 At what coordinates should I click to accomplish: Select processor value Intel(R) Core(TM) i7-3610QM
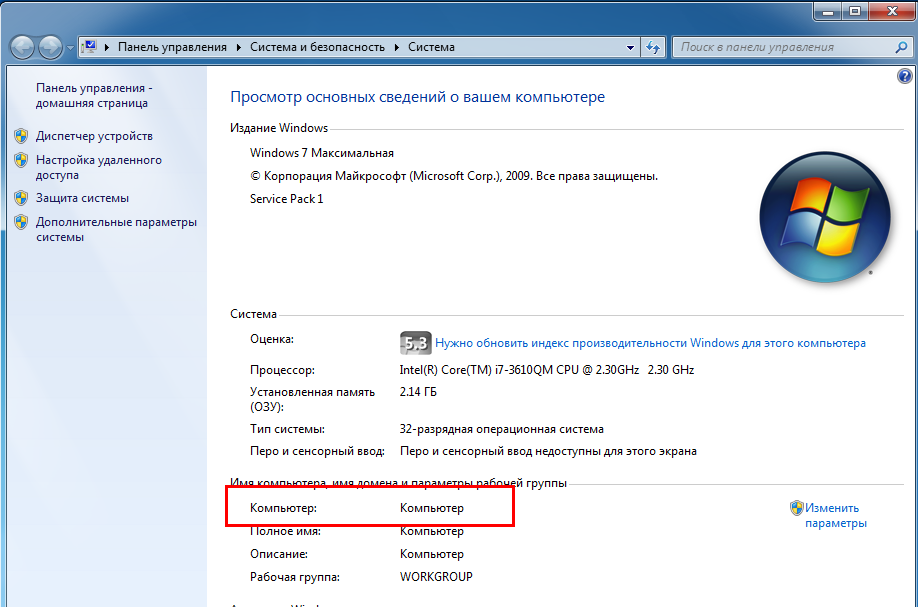pyautogui.click(x=547, y=370)
